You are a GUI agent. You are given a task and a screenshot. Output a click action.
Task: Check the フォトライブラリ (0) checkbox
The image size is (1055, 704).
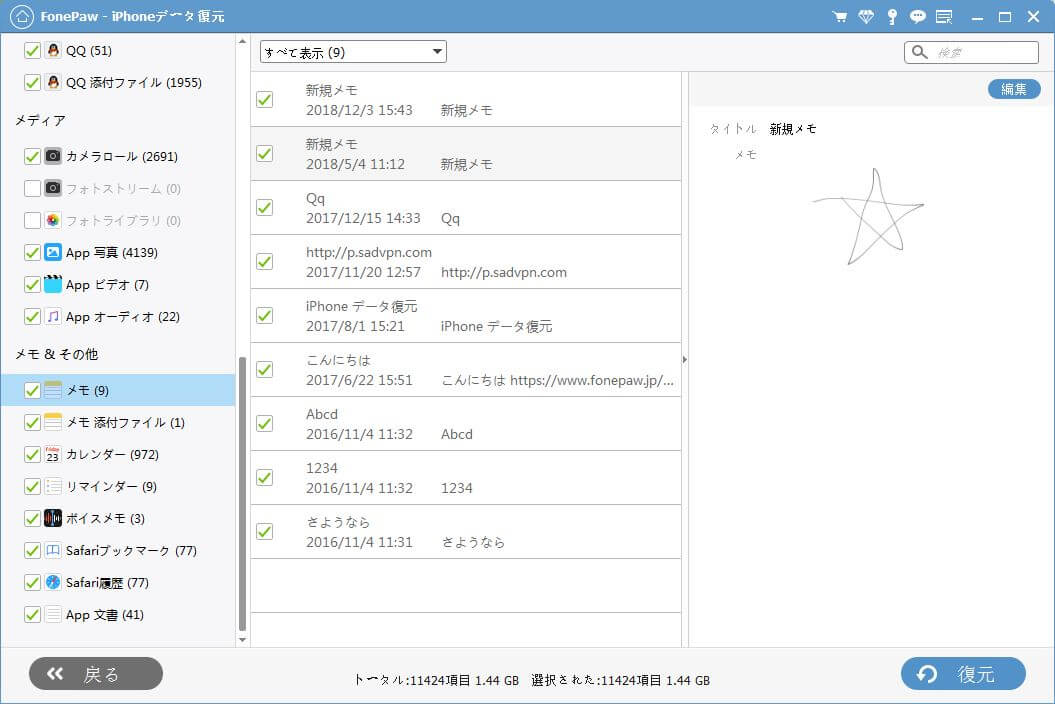32,220
